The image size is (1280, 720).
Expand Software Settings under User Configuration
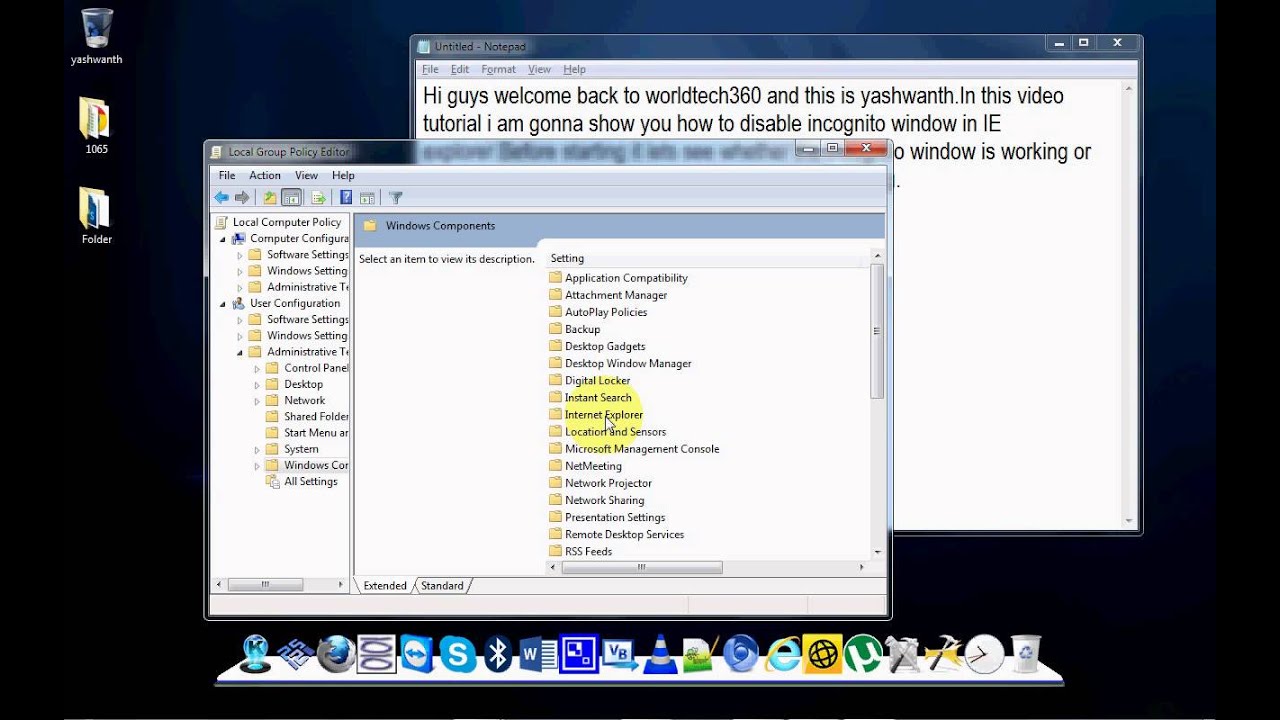(240, 320)
